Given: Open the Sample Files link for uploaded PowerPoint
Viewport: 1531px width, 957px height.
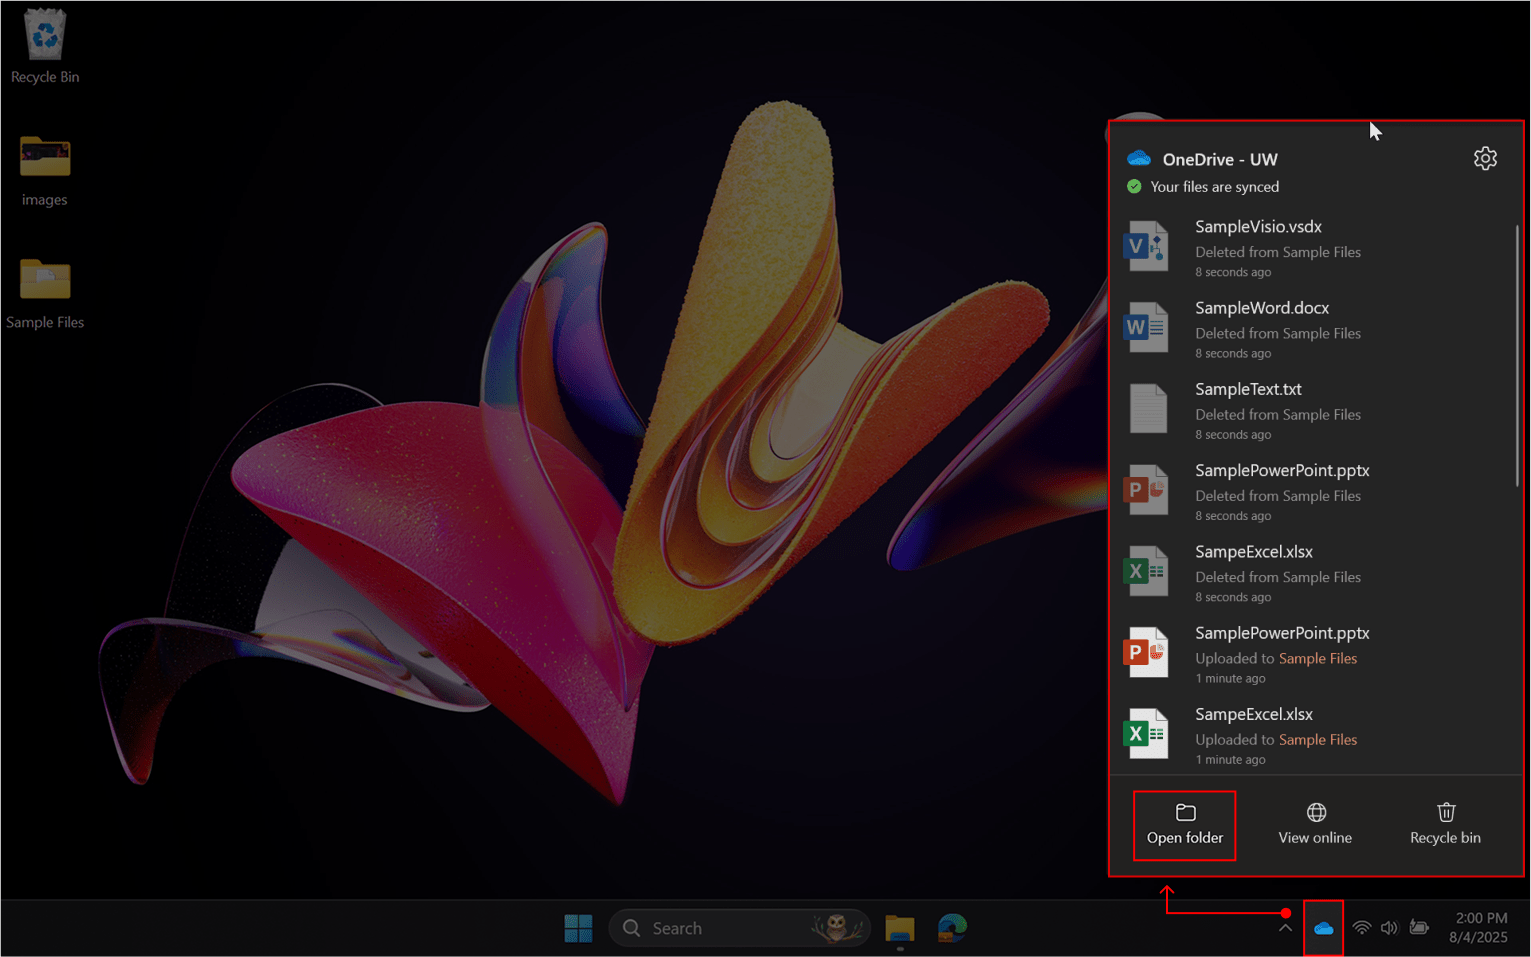Looking at the screenshot, I should pos(1318,658).
